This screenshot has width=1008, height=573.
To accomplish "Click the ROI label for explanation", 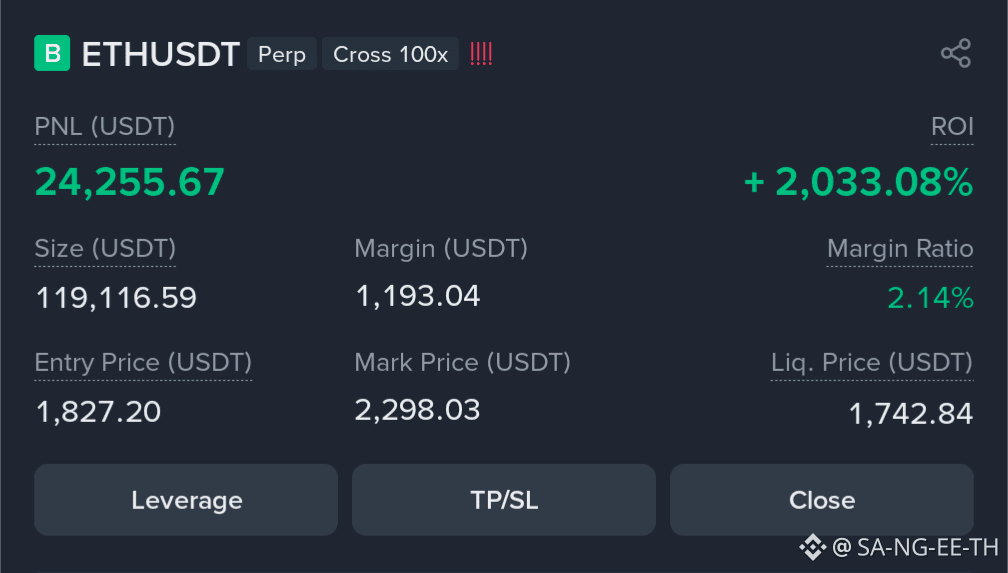I will (952, 127).
